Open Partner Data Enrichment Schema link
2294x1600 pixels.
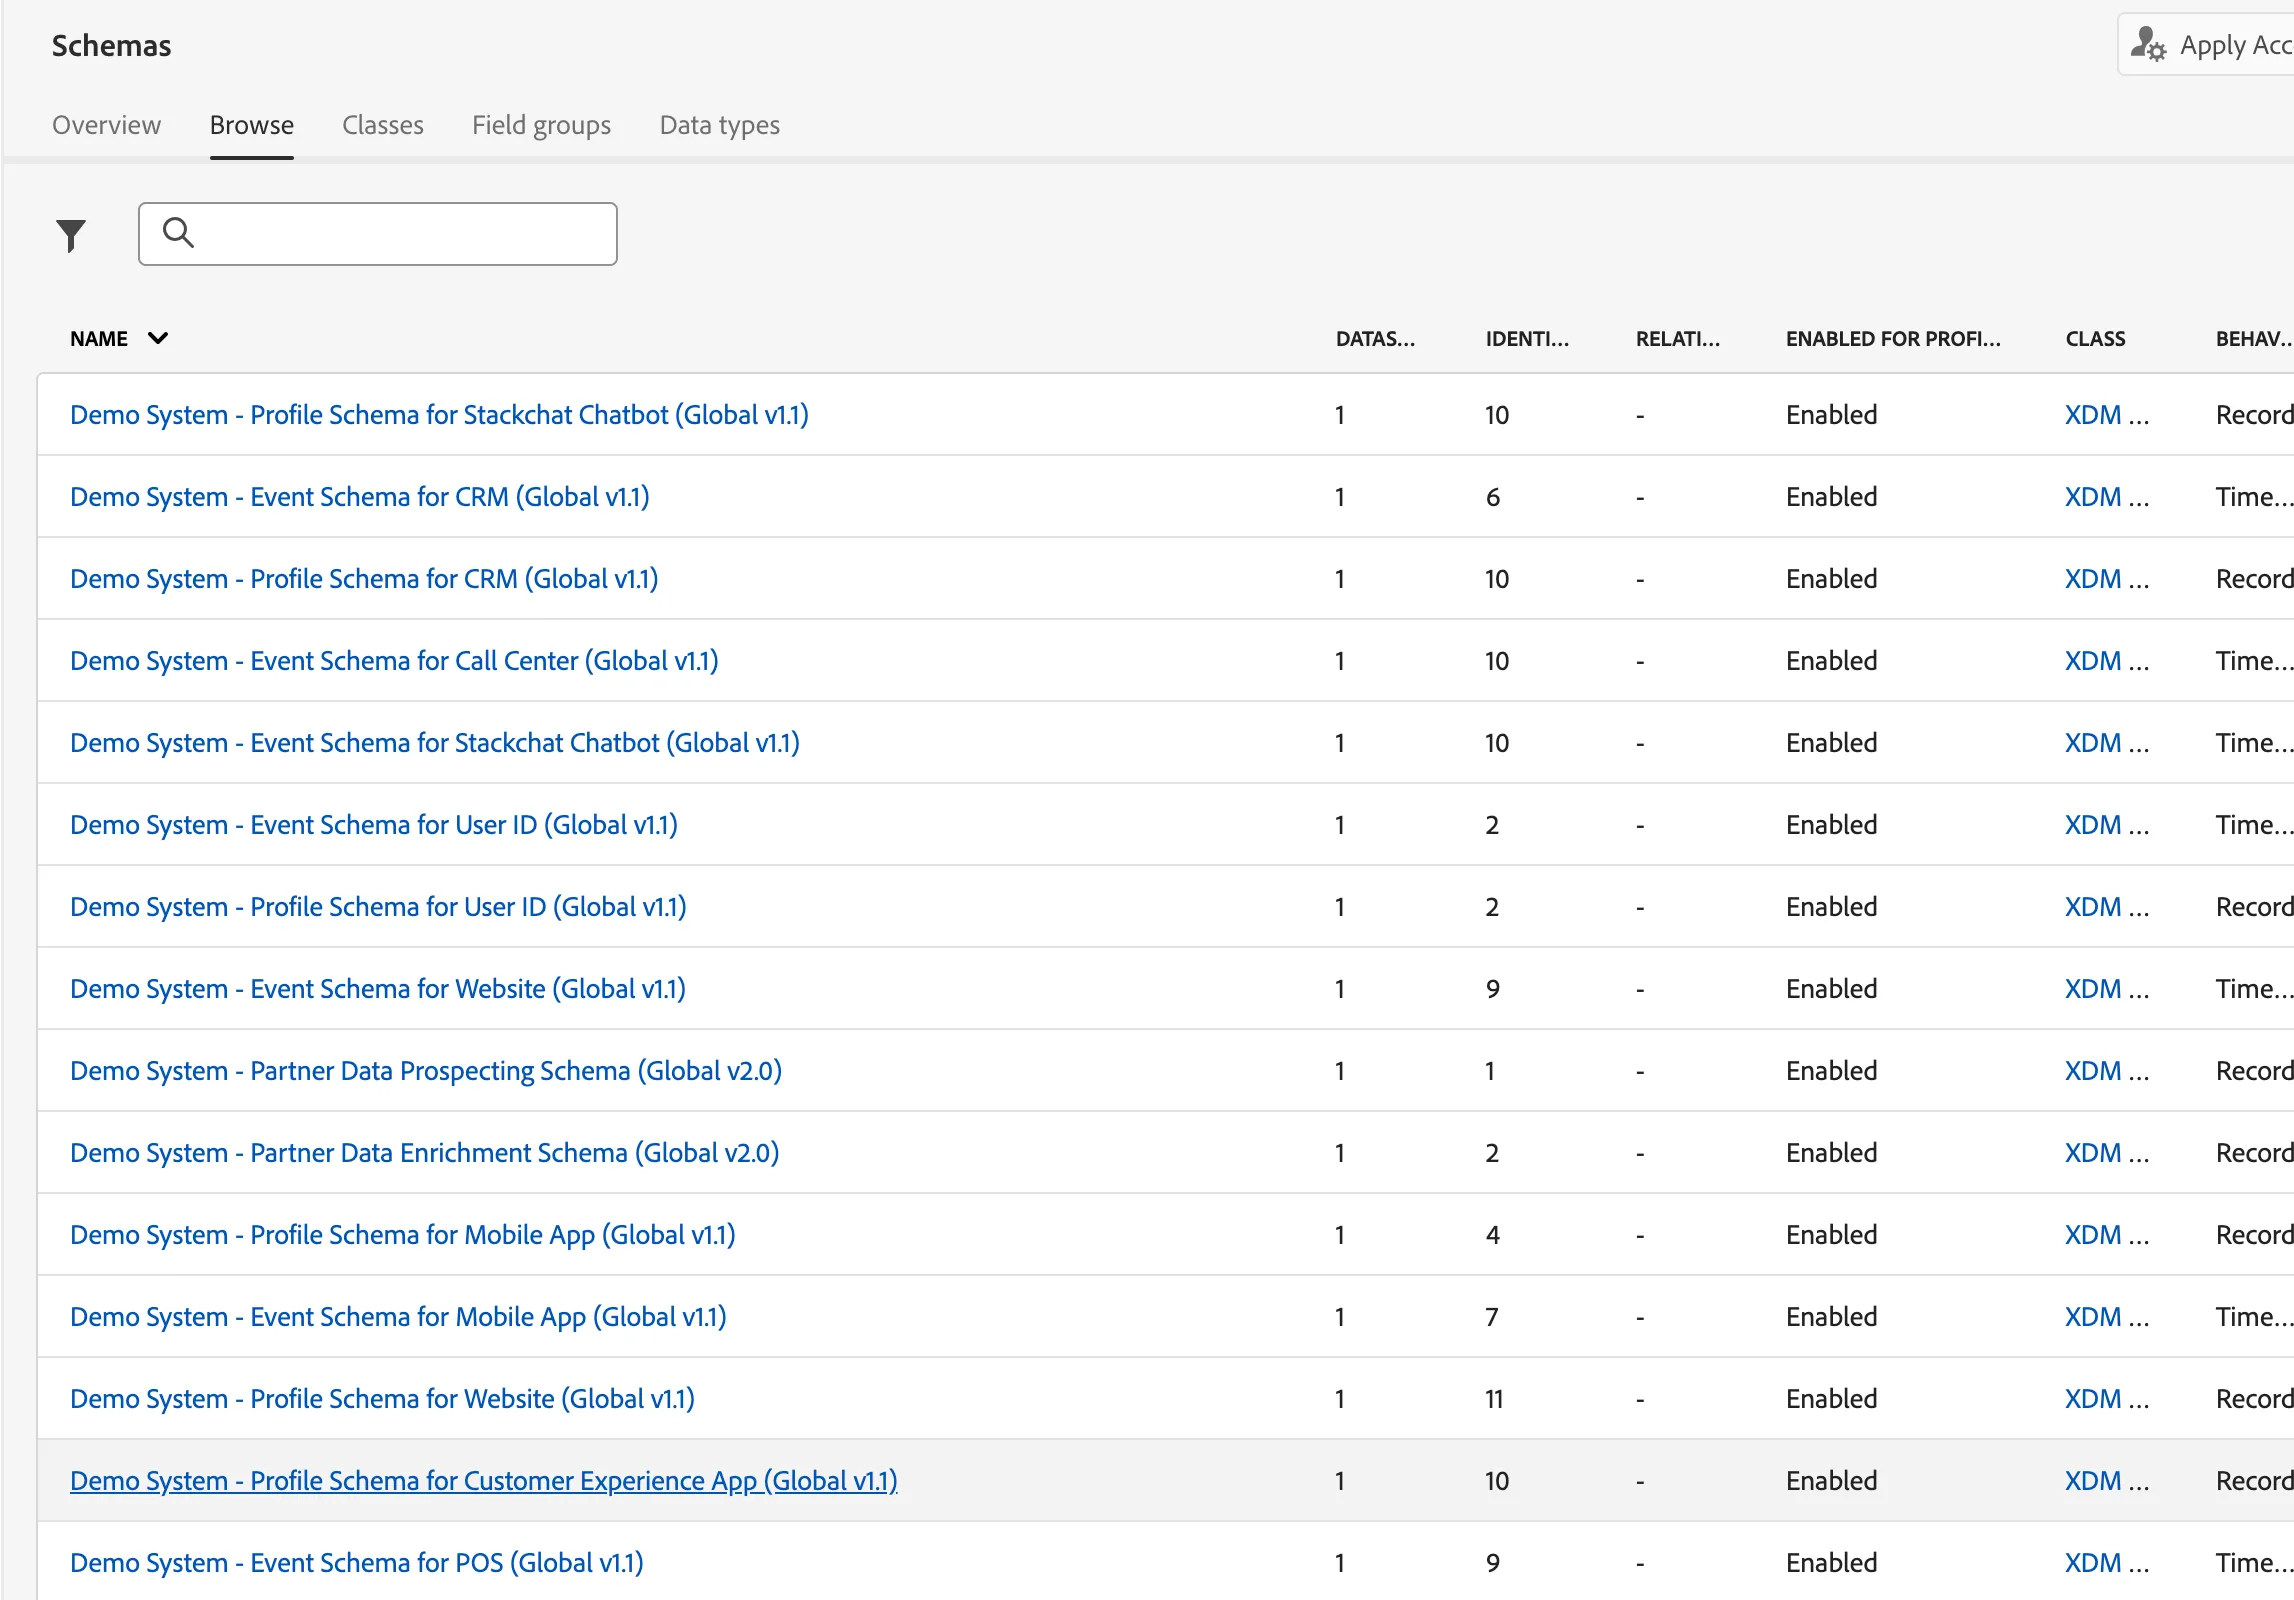pos(424,1153)
